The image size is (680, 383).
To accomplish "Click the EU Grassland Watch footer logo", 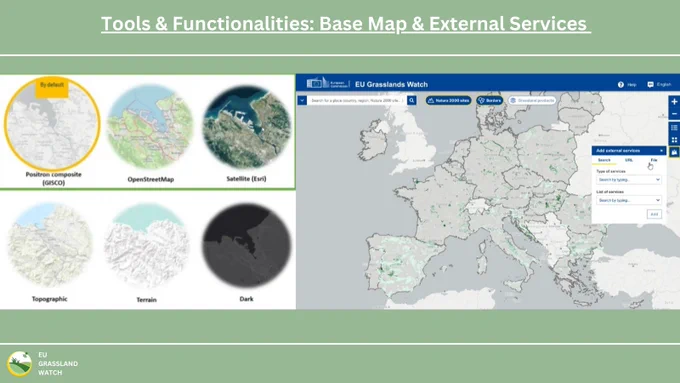I will click(x=20, y=363).
